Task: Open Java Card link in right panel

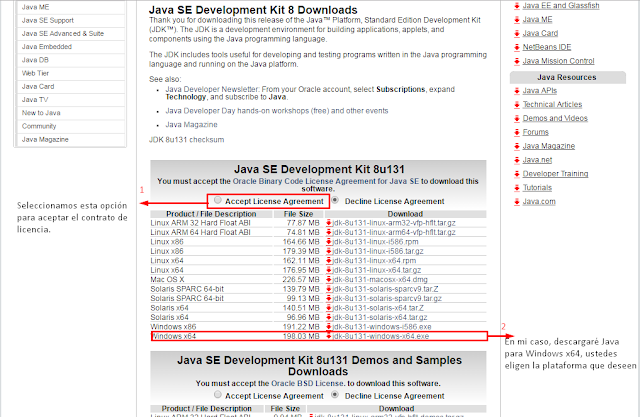Action: [540, 33]
